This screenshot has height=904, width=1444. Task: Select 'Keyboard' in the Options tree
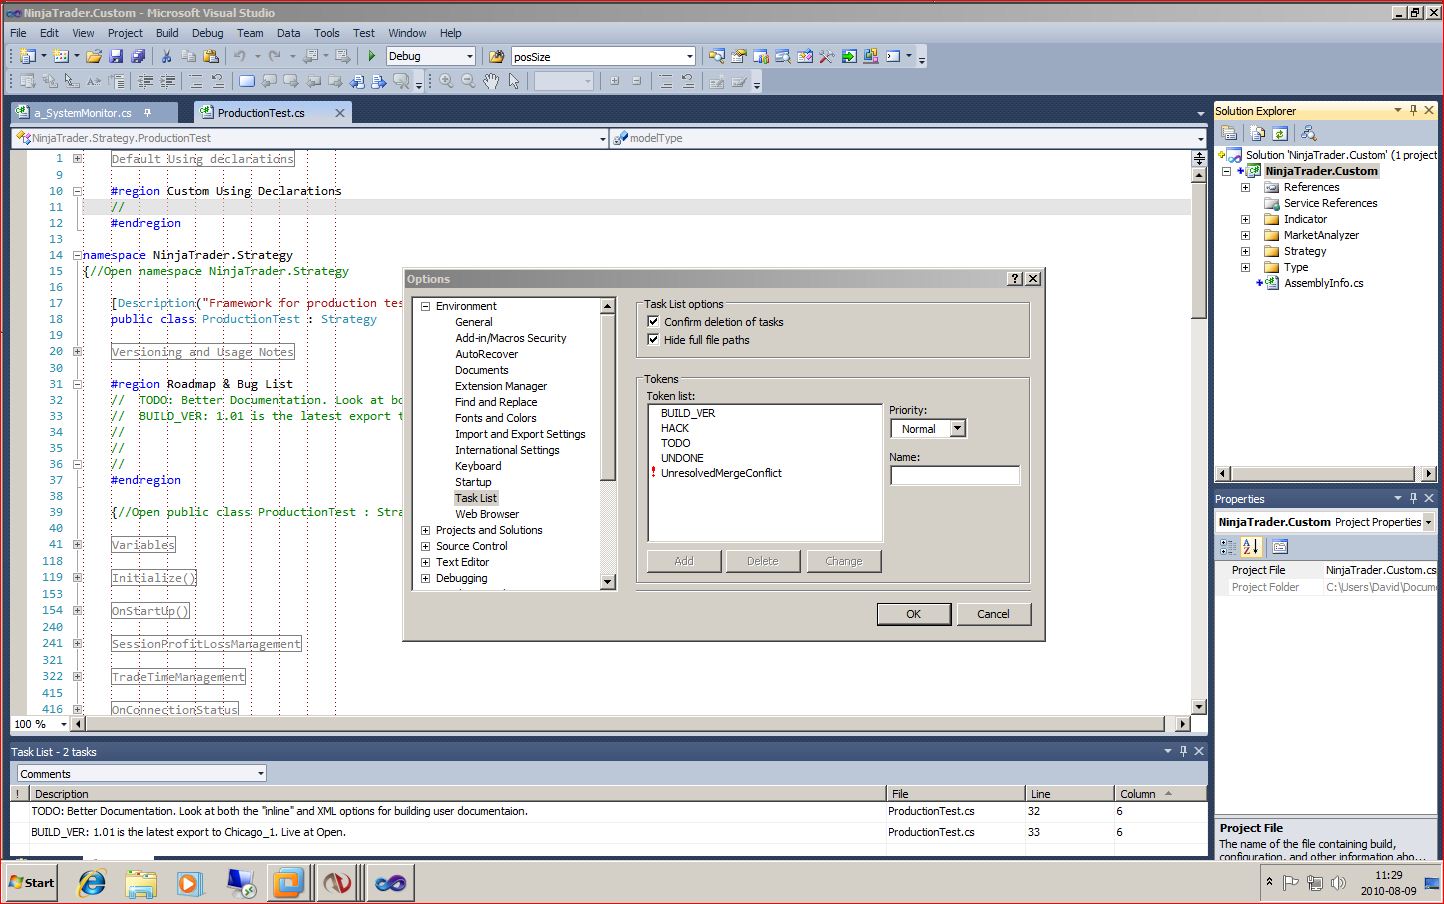[x=478, y=466]
